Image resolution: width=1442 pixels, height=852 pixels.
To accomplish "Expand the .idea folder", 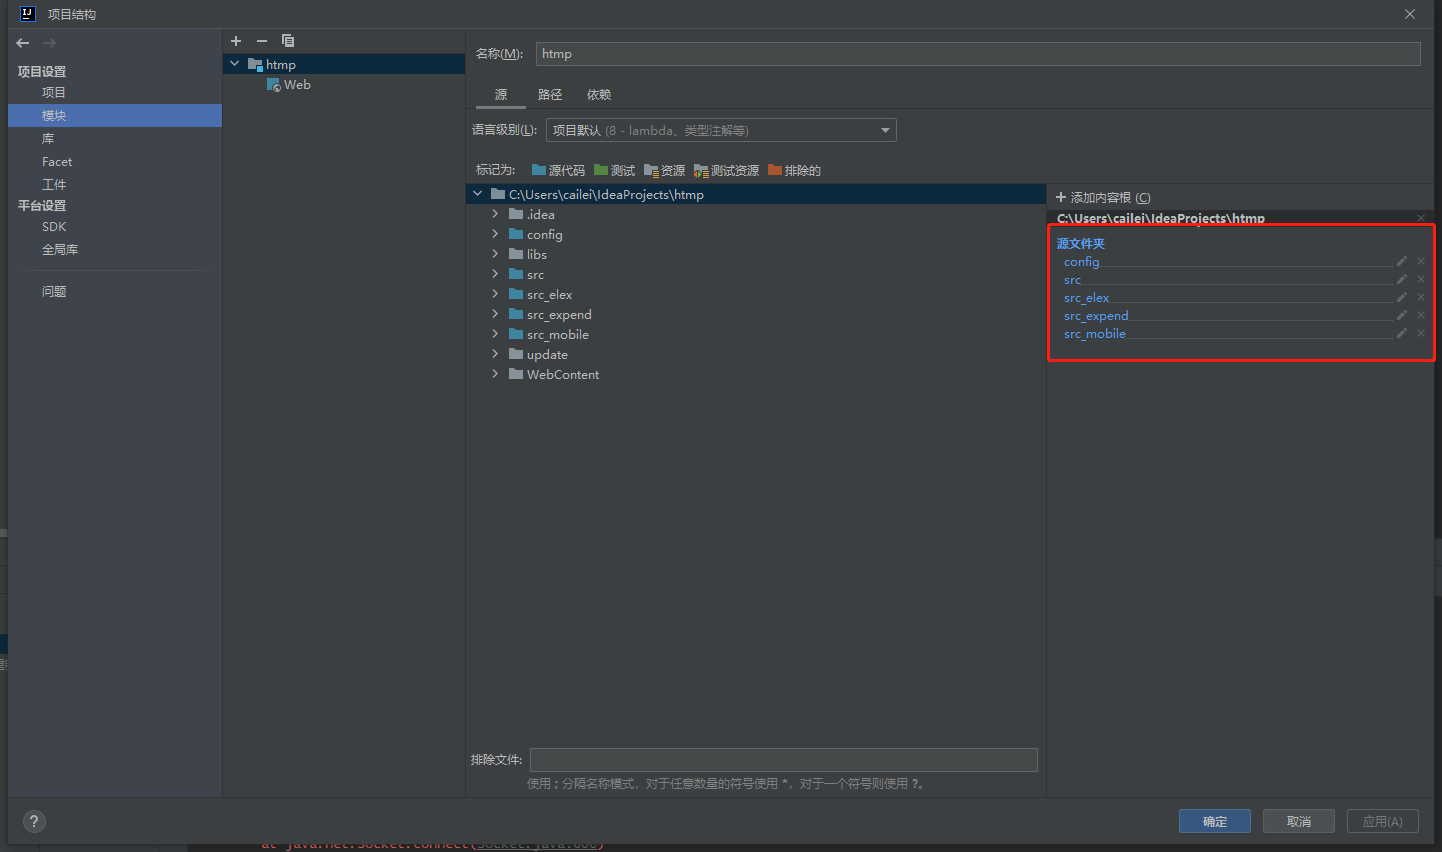I will pos(495,214).
